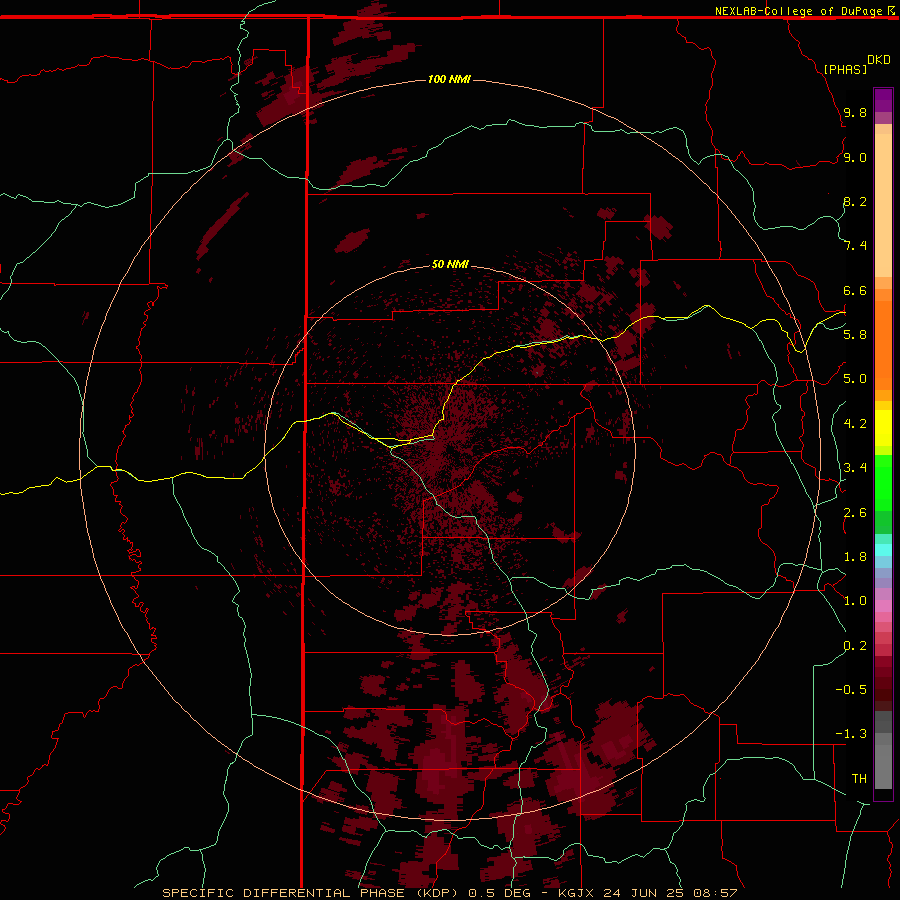Click the -0.5 scale value
Screen dimensions: 900x900
[x=851, y=690]
